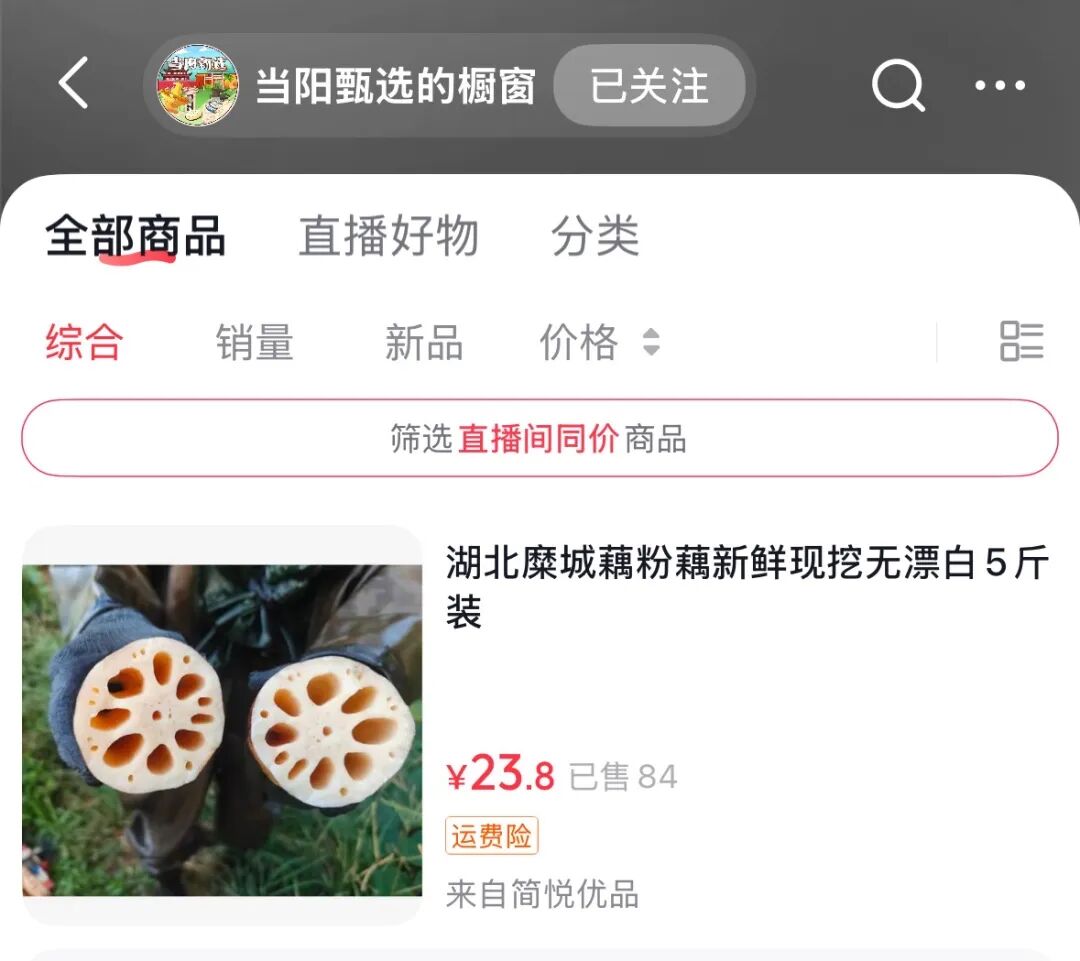This screenshot has height=961, width=1080.
Task: Sort by 价格 label
Action: [x=579, y=342]
